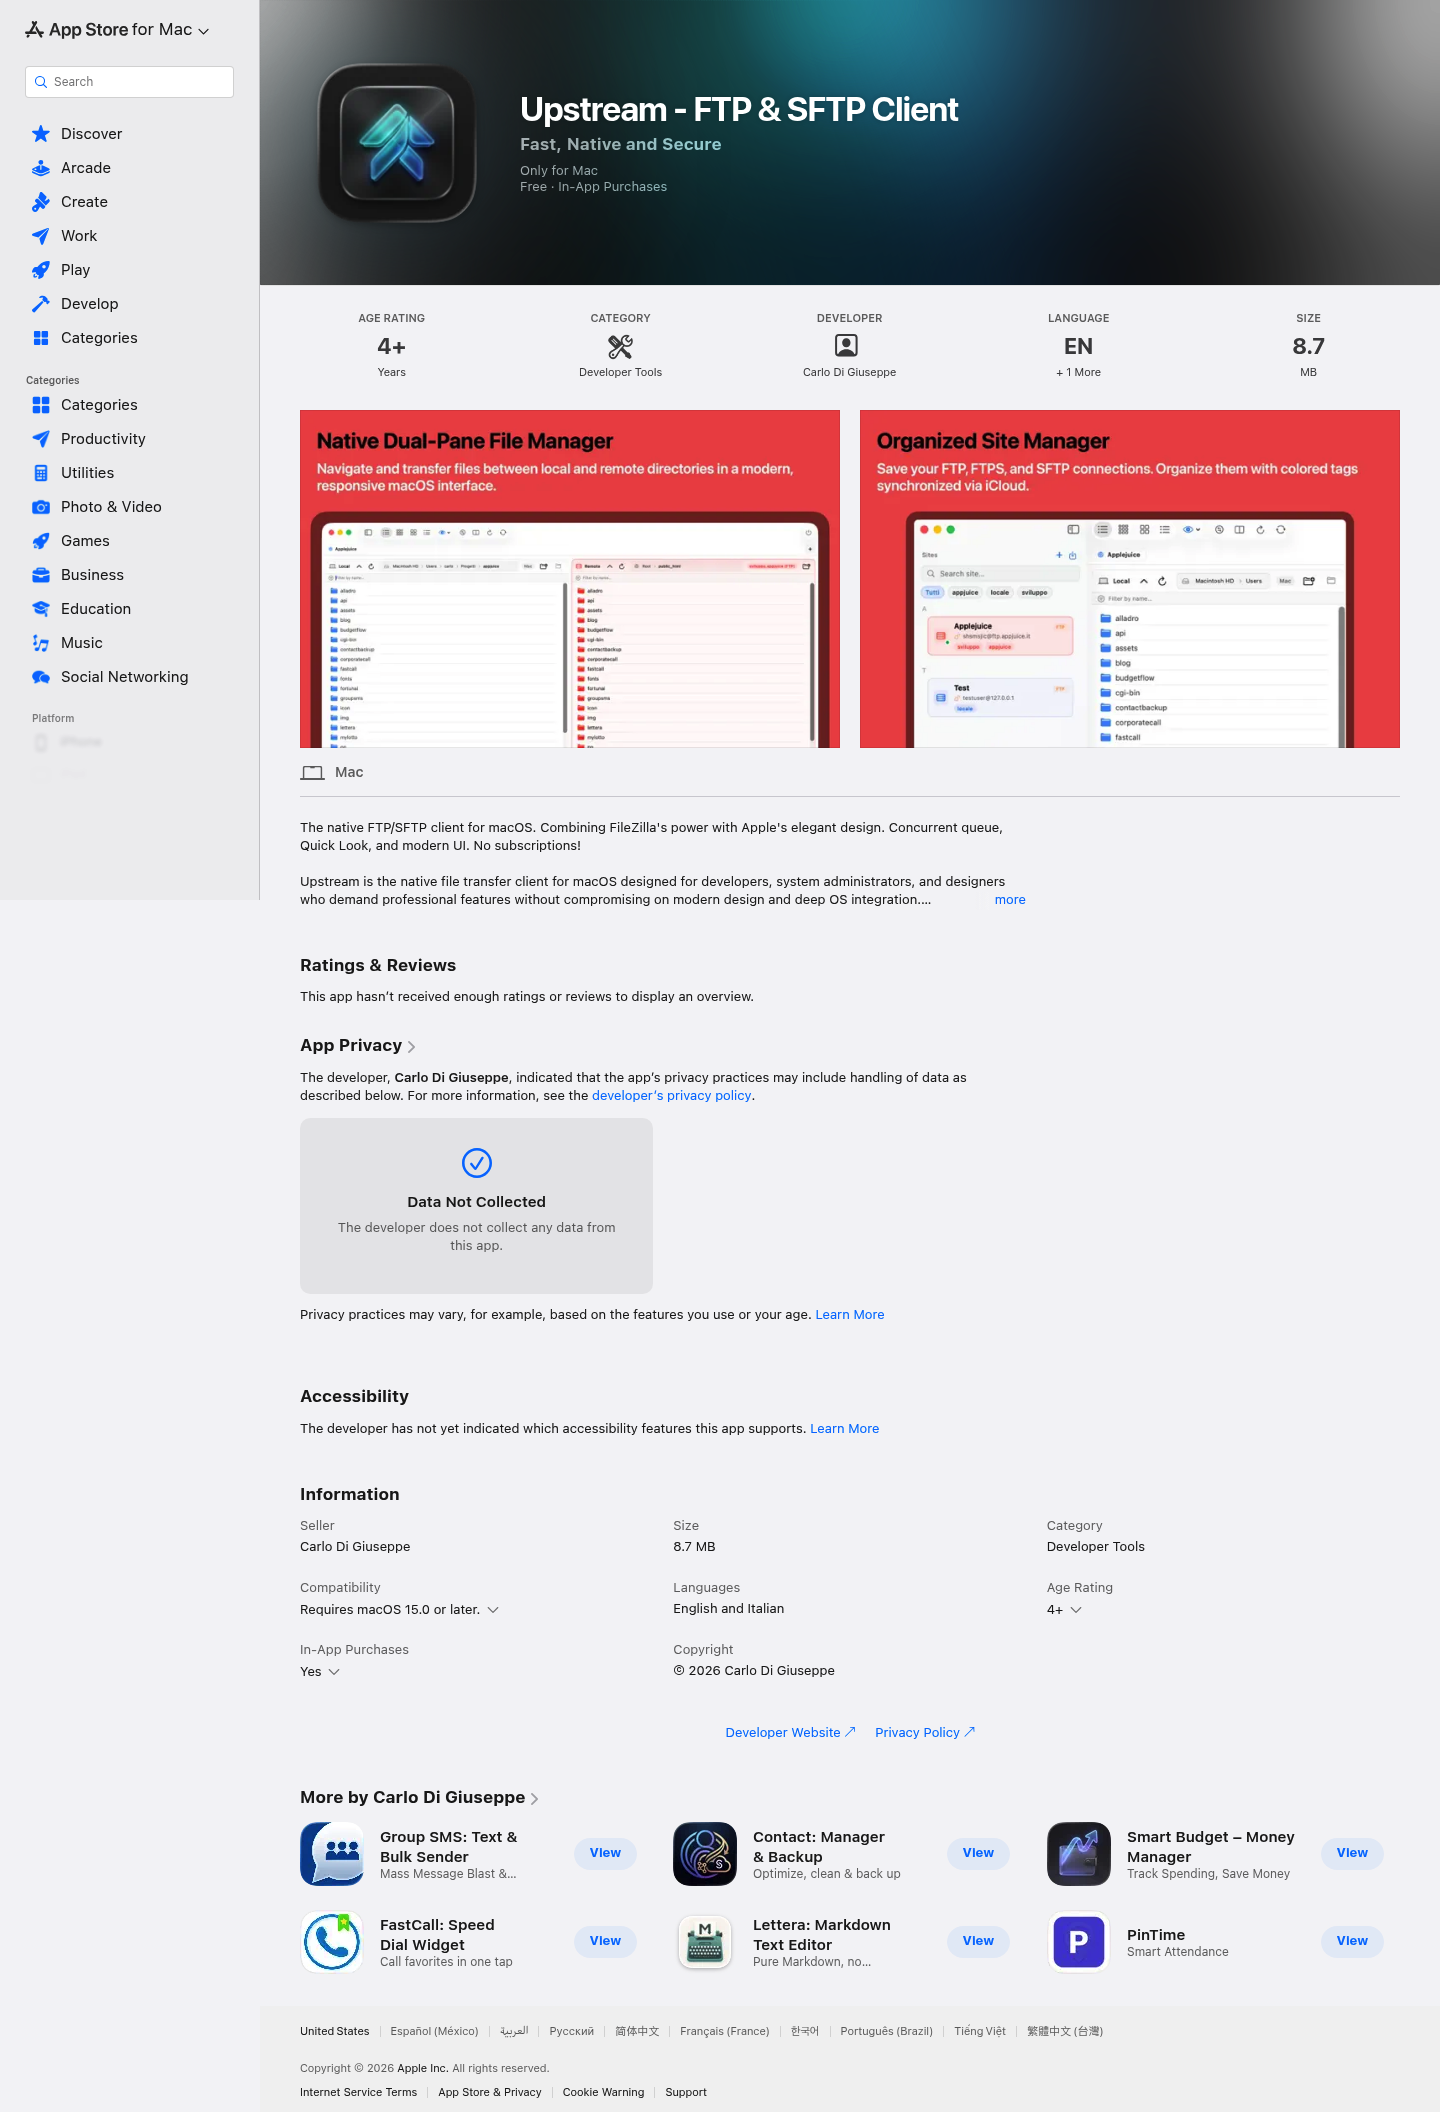
Task: Click Learn More under Accessibility
Action: tap(845, 1429)
